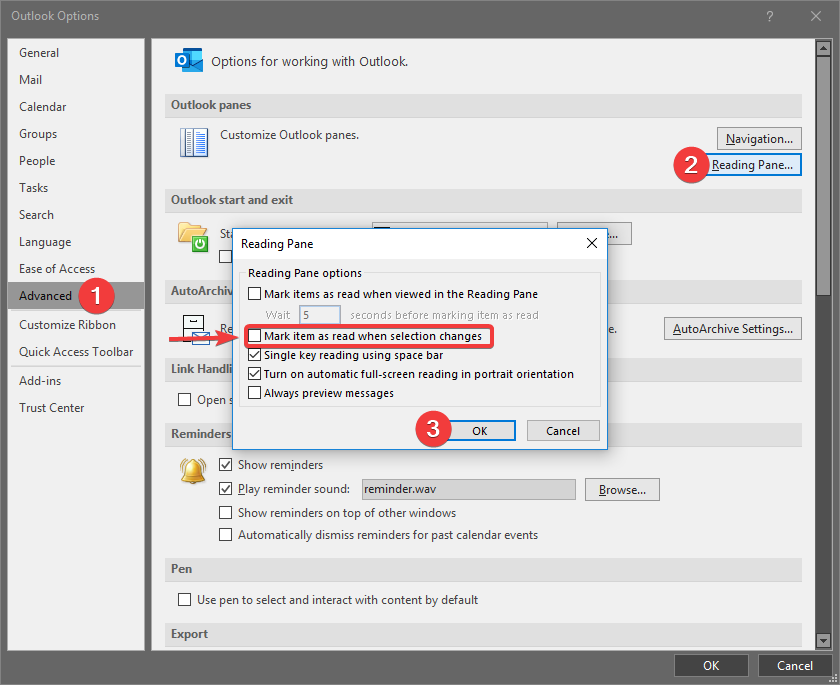Uncheck Single key reading using space bar
This screenshot has height=685, width=840.
pyautogui.click(x=254, y=355)
